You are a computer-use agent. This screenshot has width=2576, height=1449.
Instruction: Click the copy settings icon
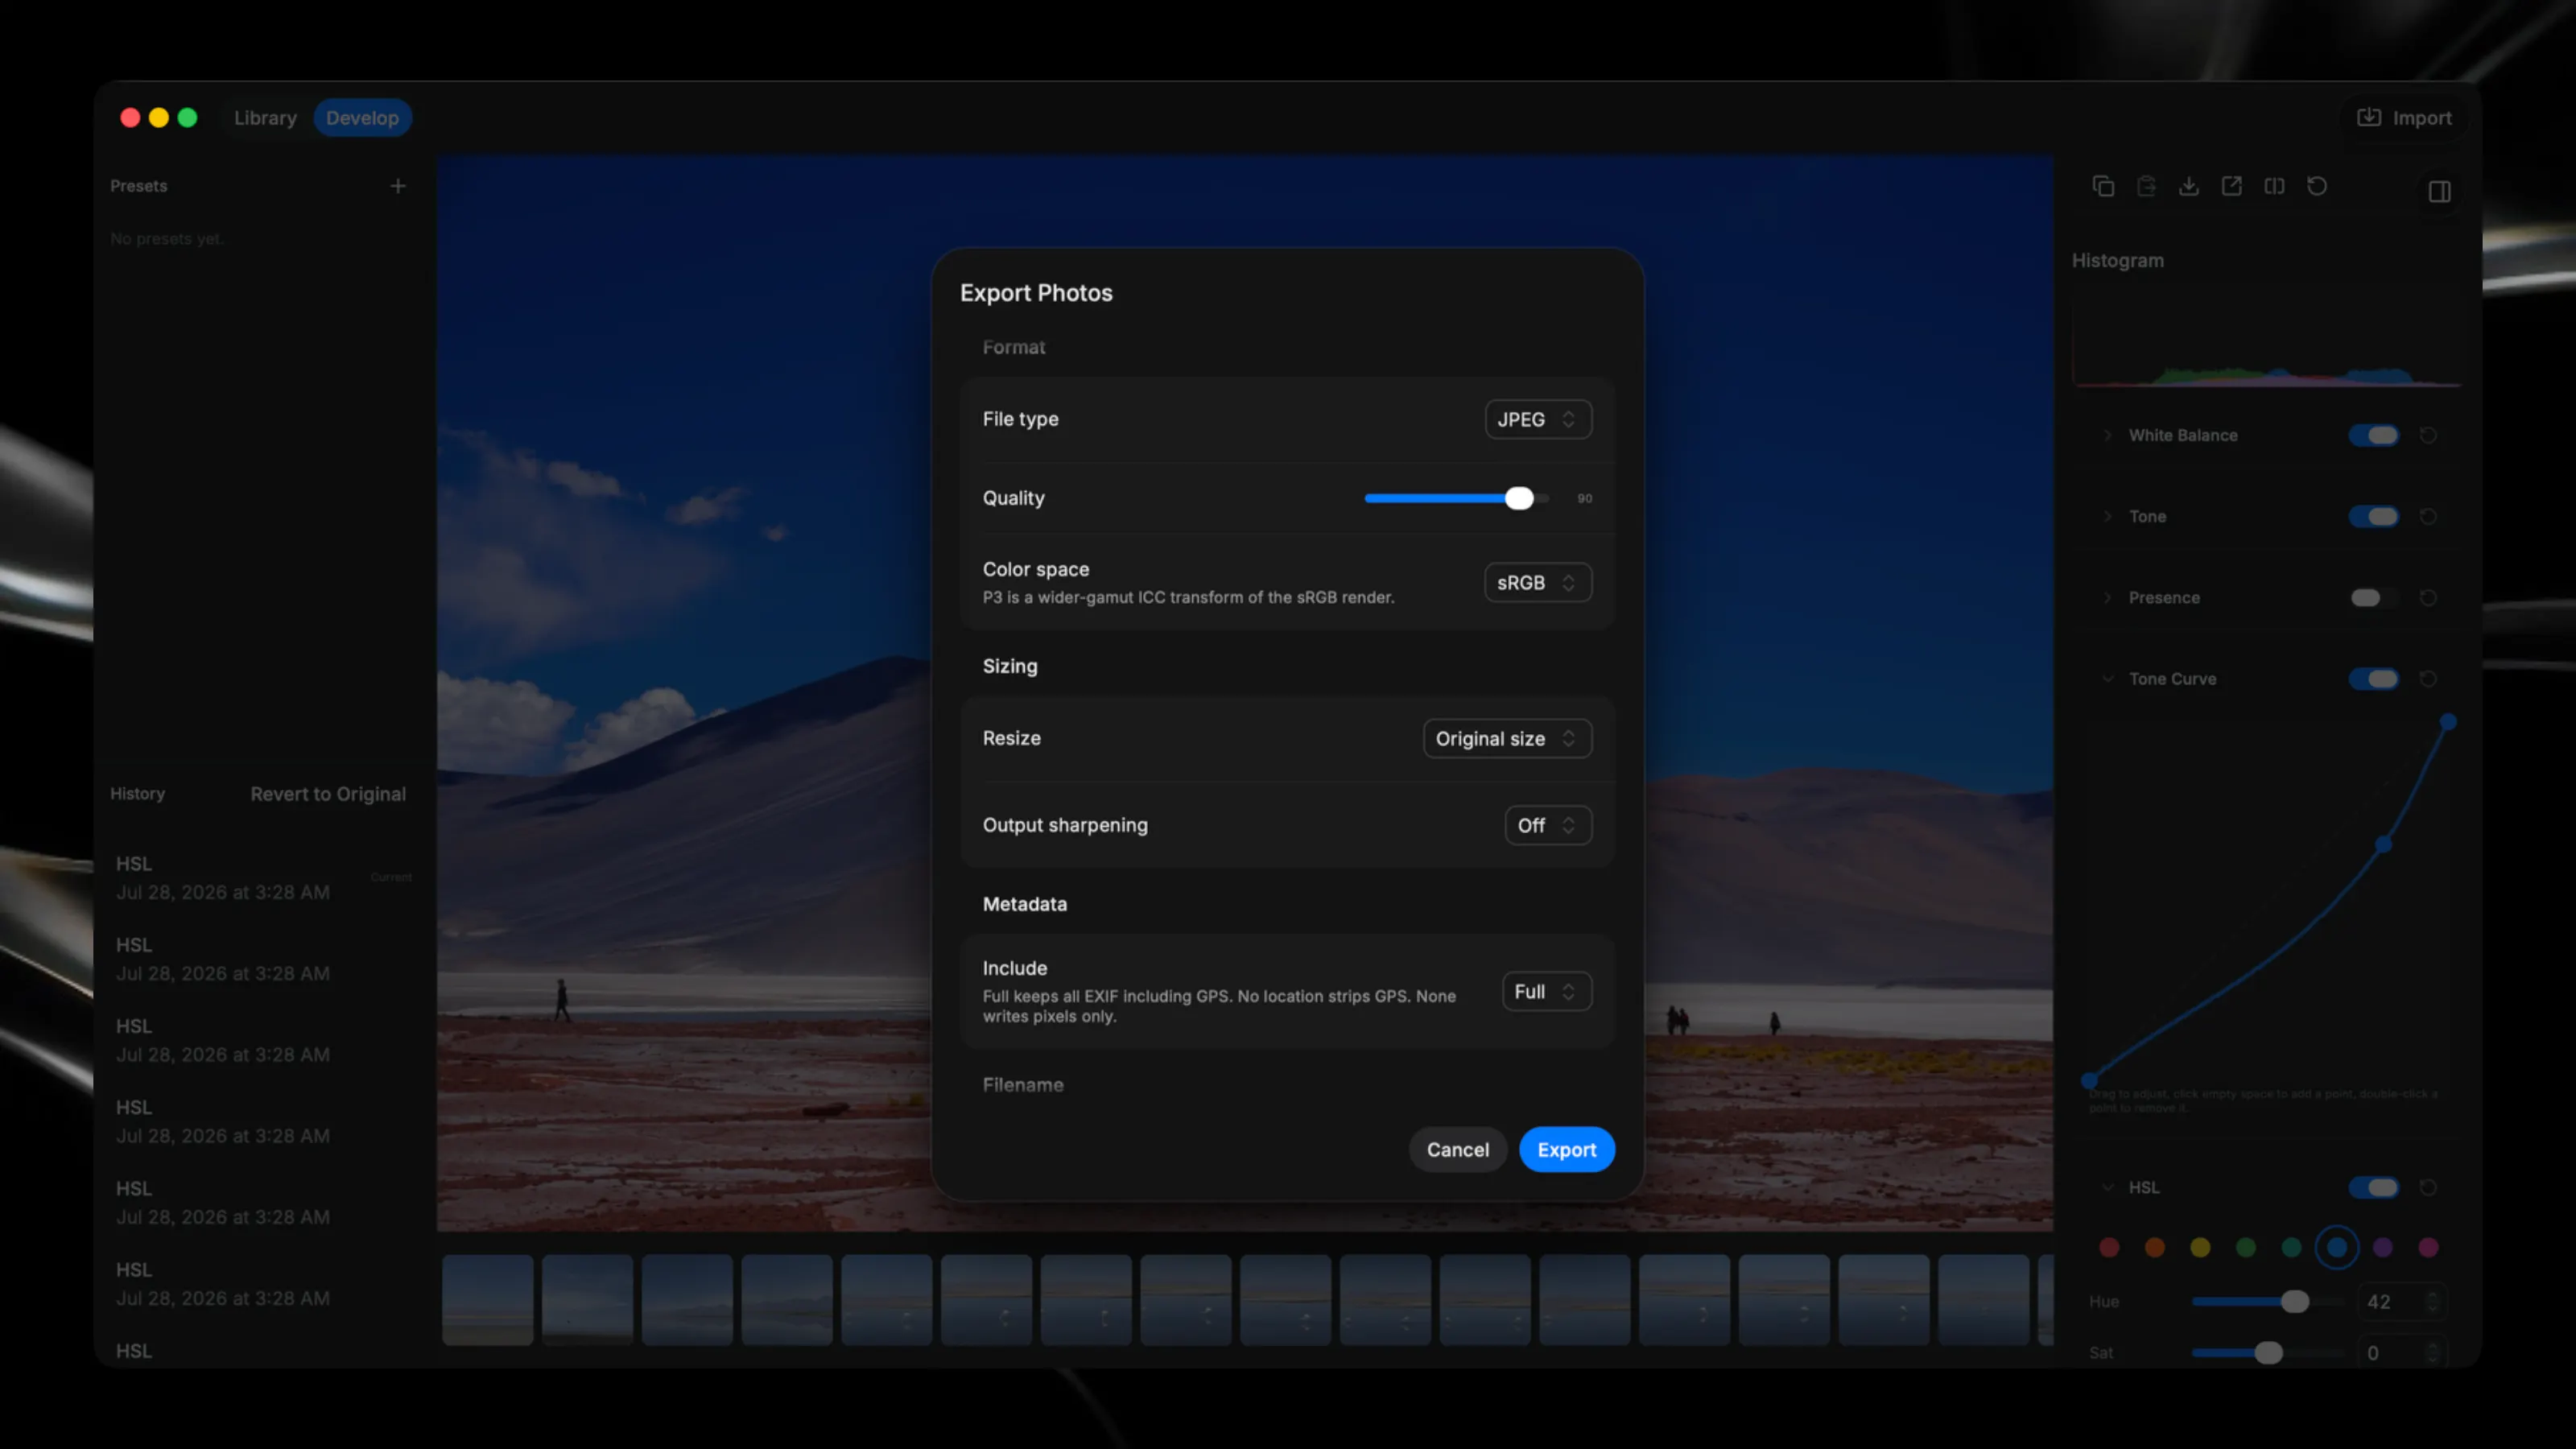(2103, 186)
